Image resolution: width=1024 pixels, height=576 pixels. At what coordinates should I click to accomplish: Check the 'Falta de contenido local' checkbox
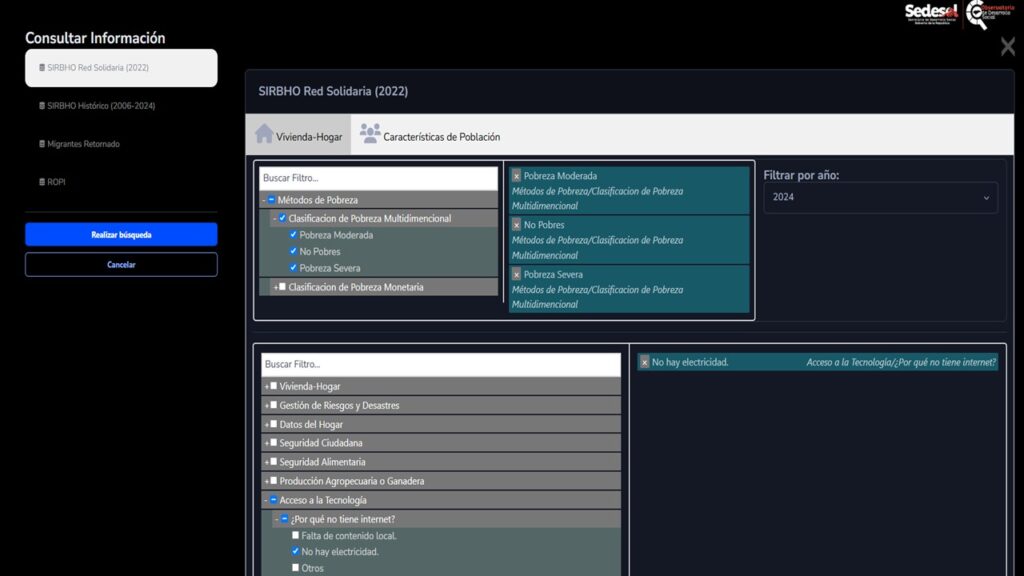295,536
